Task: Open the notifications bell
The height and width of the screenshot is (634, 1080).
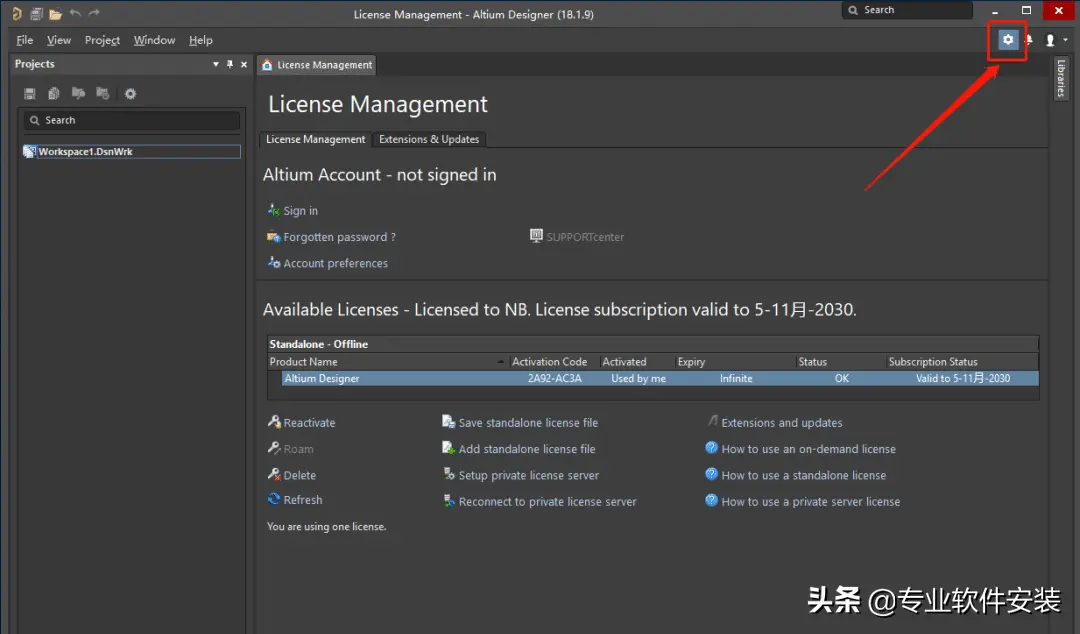Action: 1029,40
